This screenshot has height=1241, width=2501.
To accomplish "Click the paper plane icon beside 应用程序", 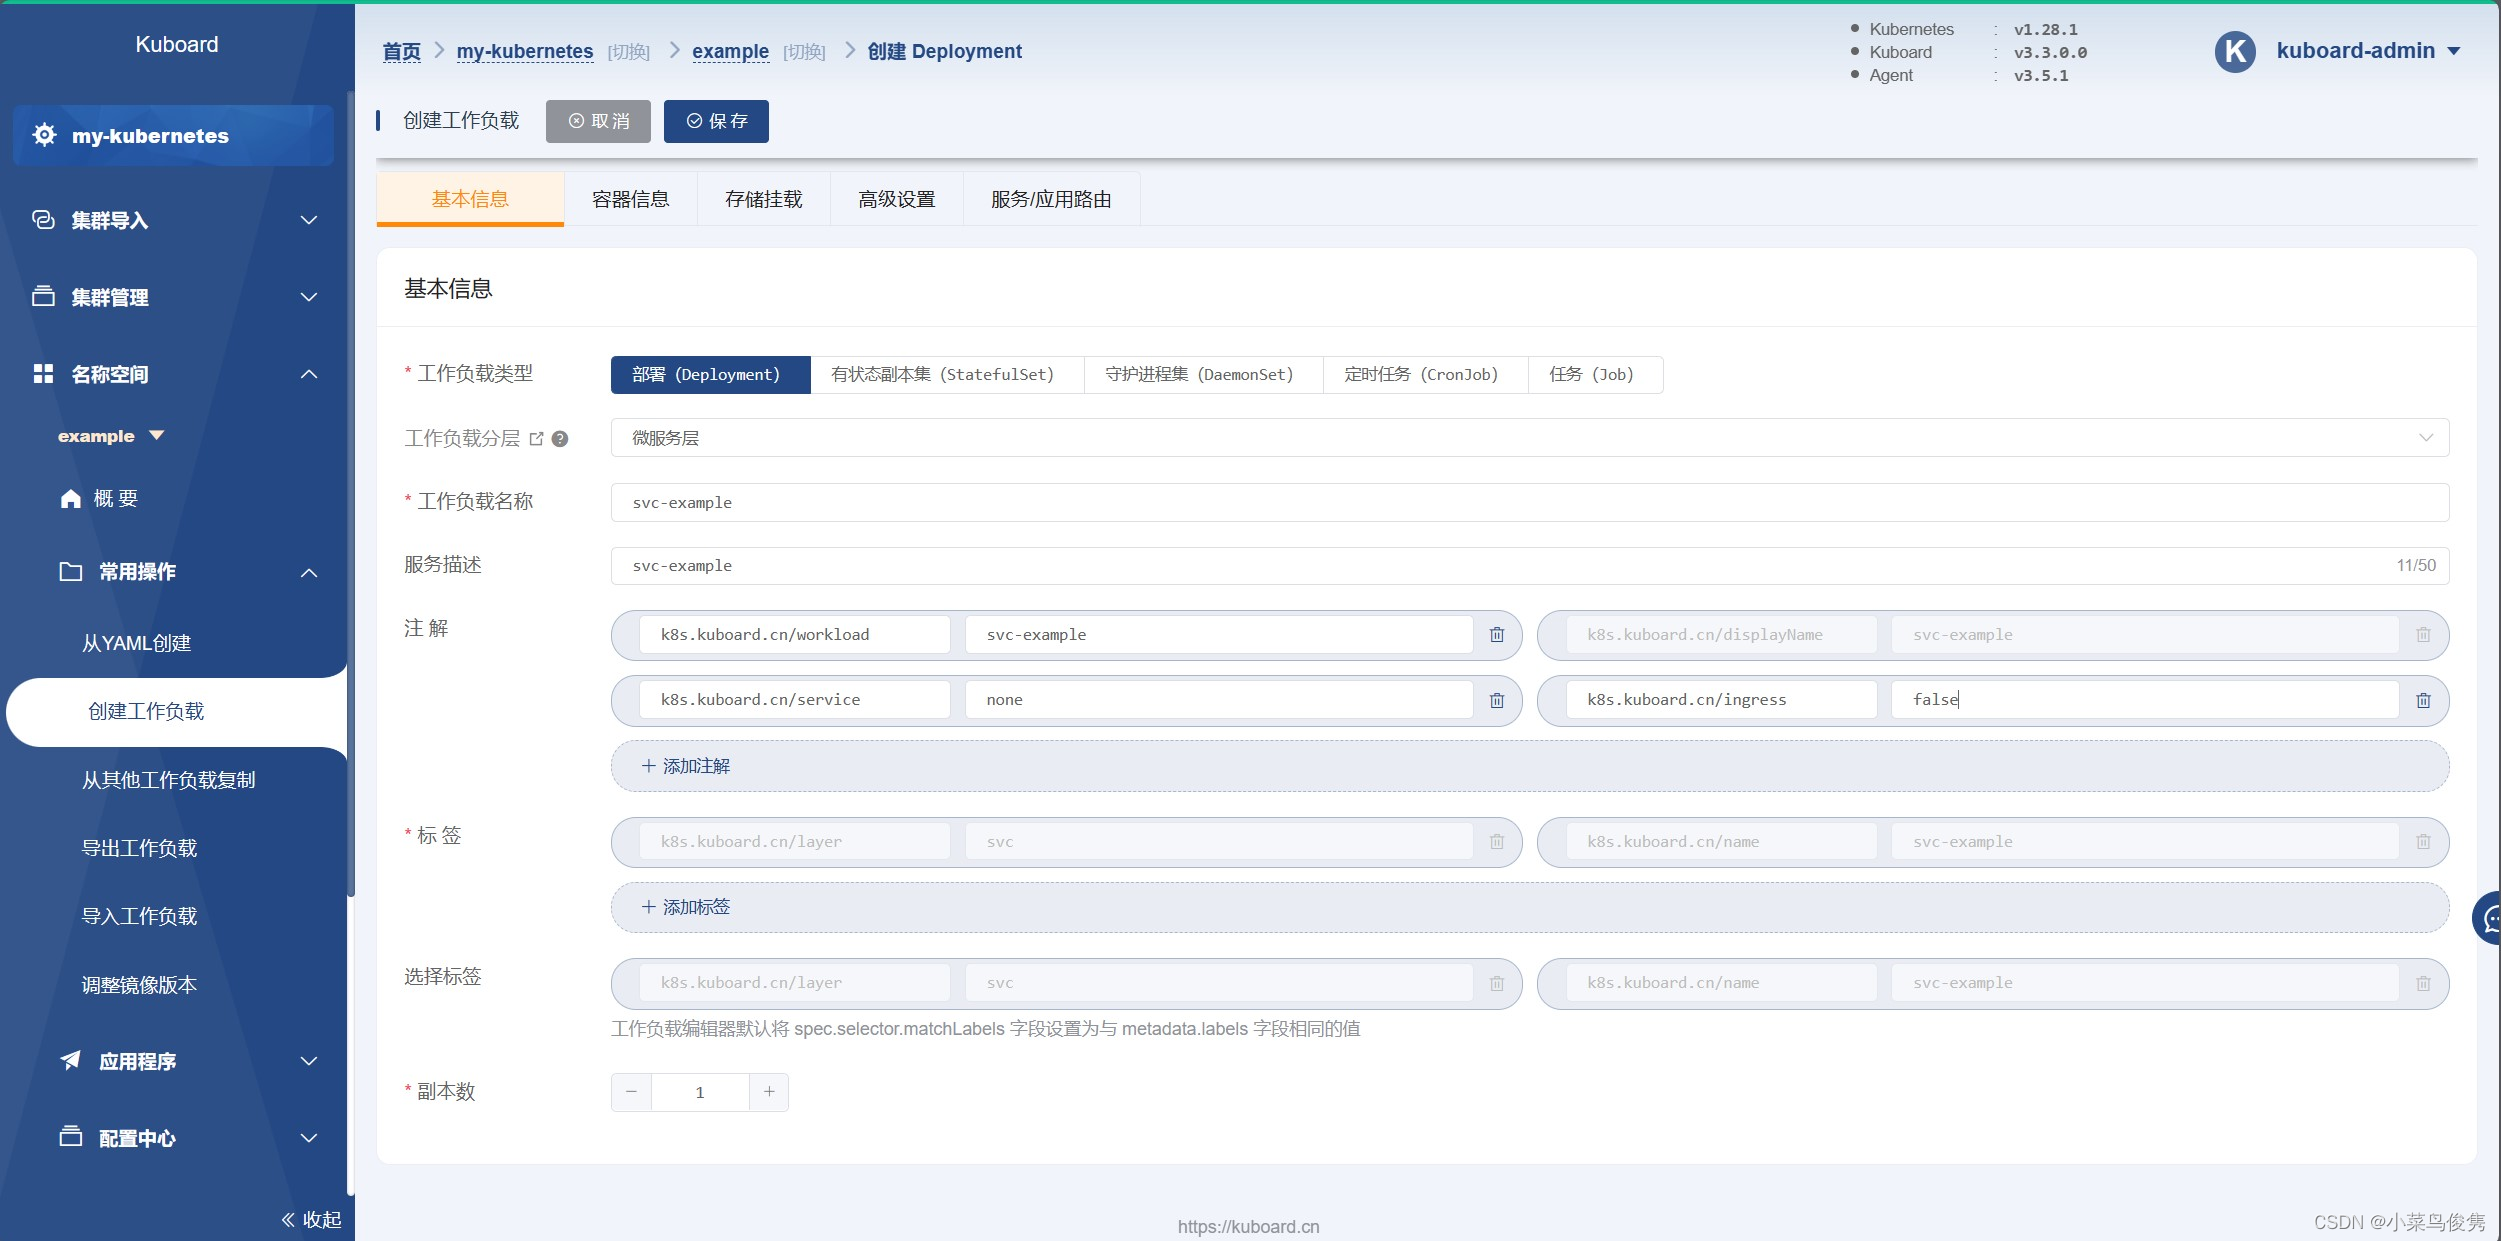I will 71,1060.
